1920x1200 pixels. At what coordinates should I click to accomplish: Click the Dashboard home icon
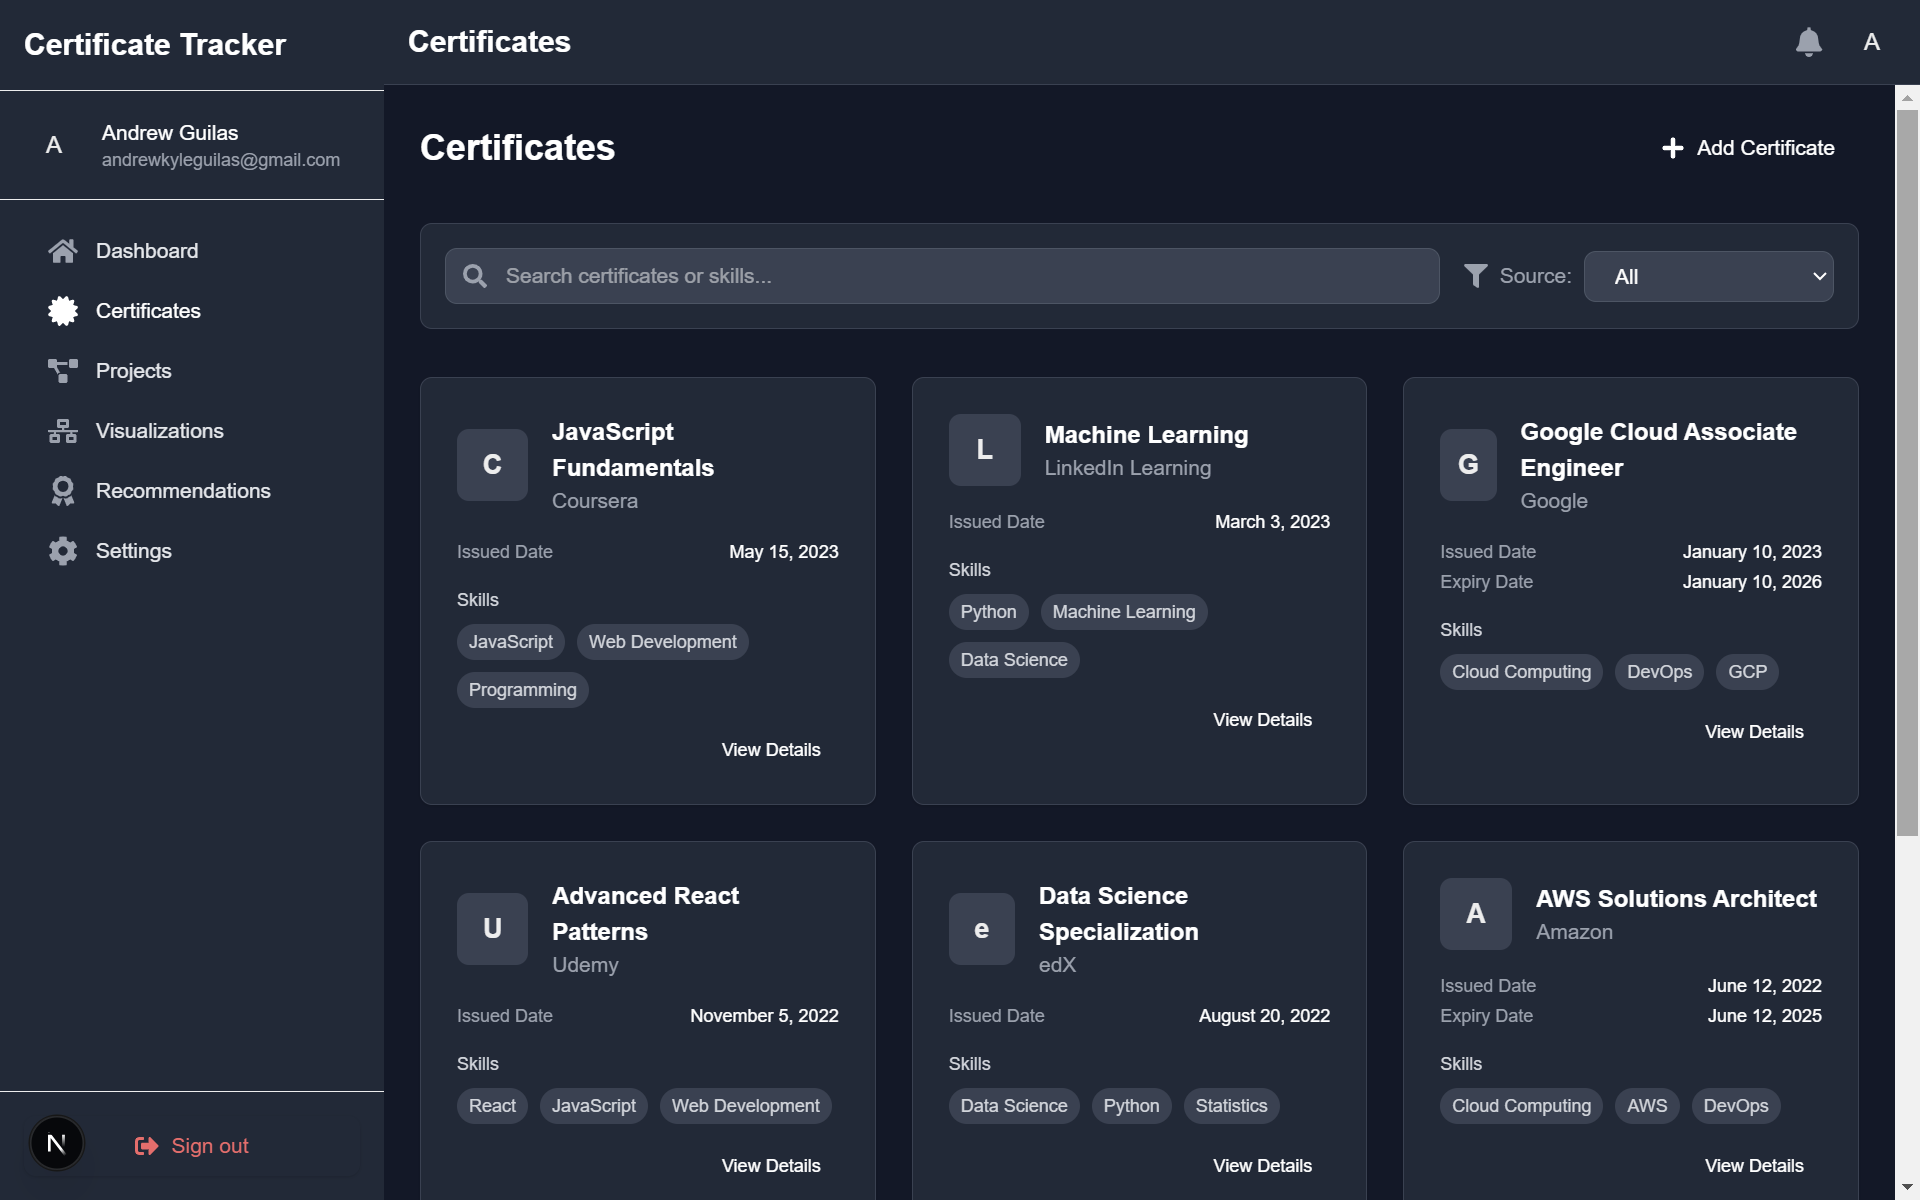click(x=63, y=251)
